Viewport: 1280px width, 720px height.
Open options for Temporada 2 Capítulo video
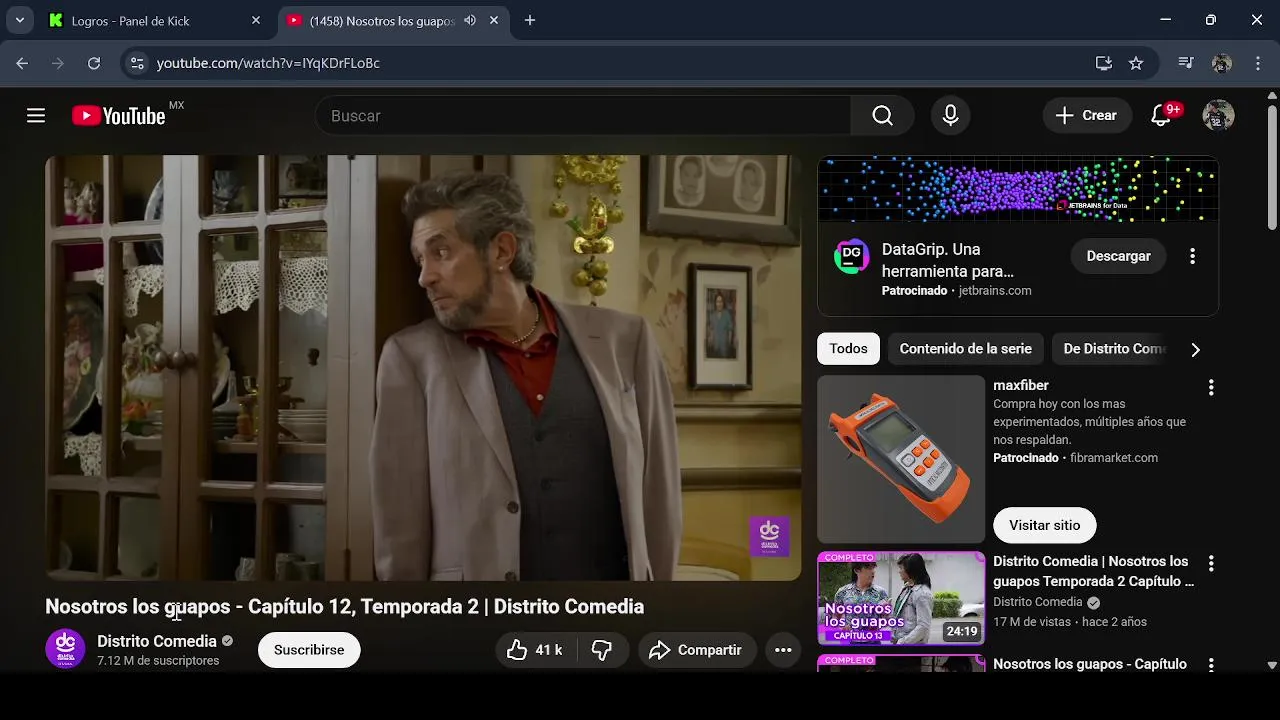(1211, 564)
